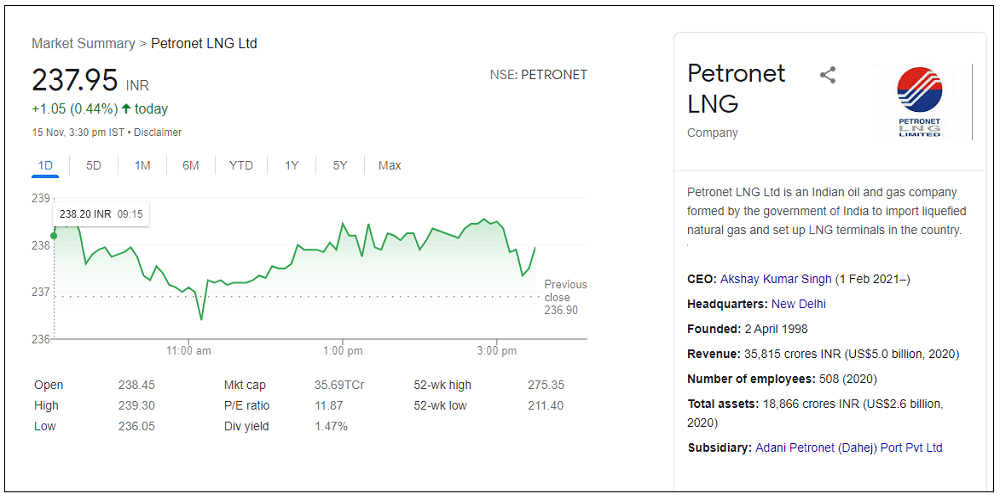Click the 238.20 INR 09:15 tooltip
1000x500 pixels.
101,215
